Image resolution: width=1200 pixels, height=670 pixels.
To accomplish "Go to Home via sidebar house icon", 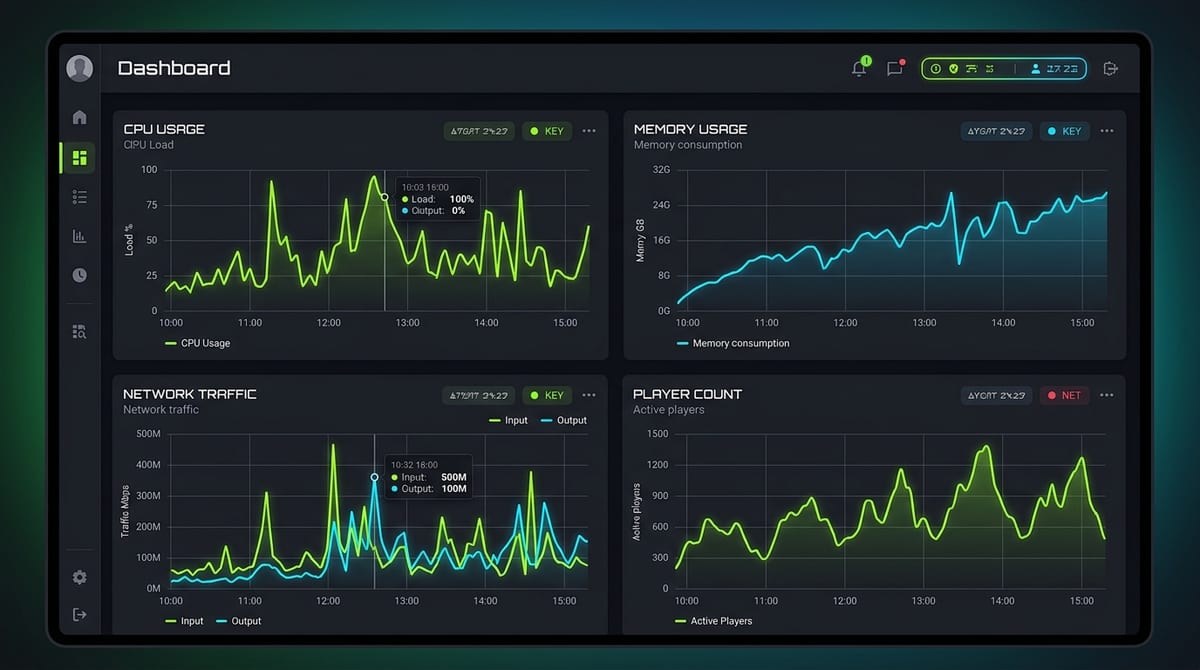I will pyautogui.click(x=79, y=117).
